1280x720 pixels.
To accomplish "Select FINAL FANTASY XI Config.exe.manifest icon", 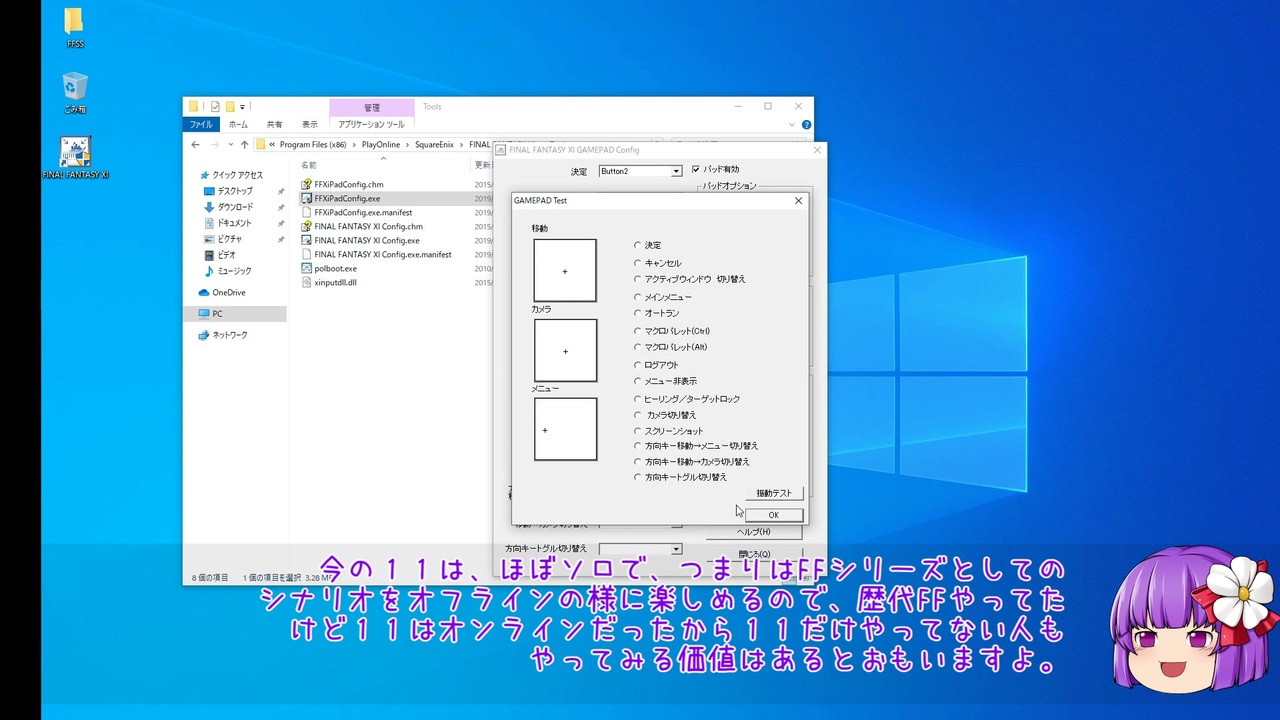I will 307,254.
